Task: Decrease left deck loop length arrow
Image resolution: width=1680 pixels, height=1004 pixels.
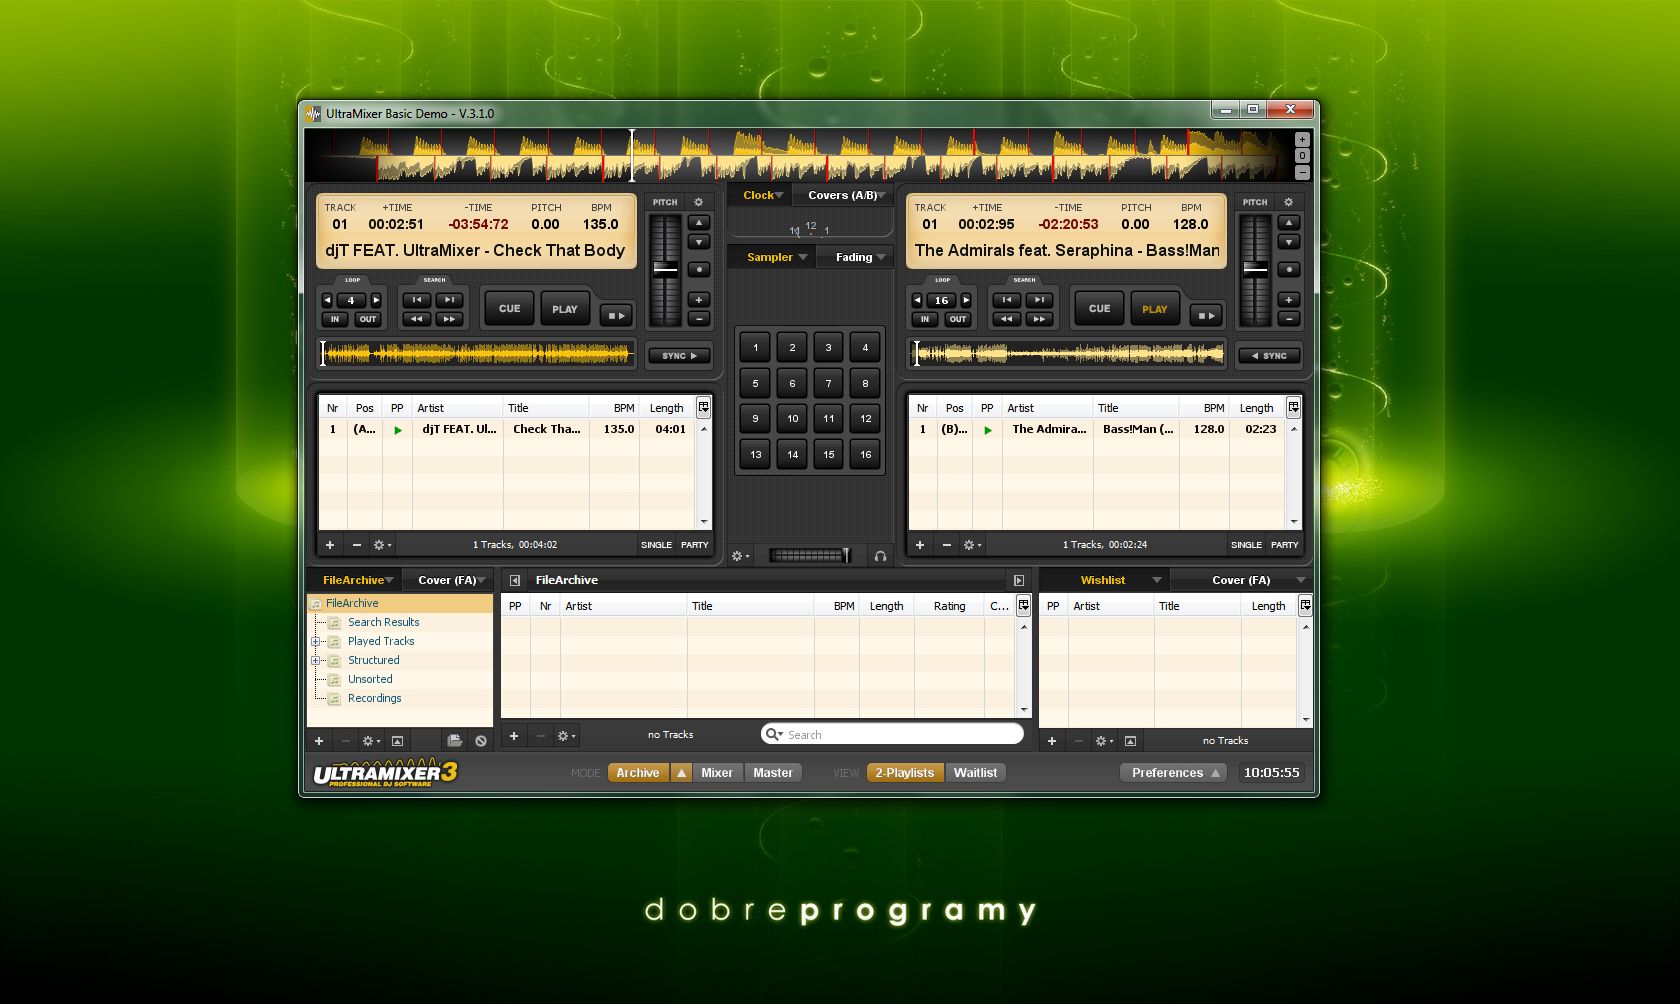Action: pos(327,300)
